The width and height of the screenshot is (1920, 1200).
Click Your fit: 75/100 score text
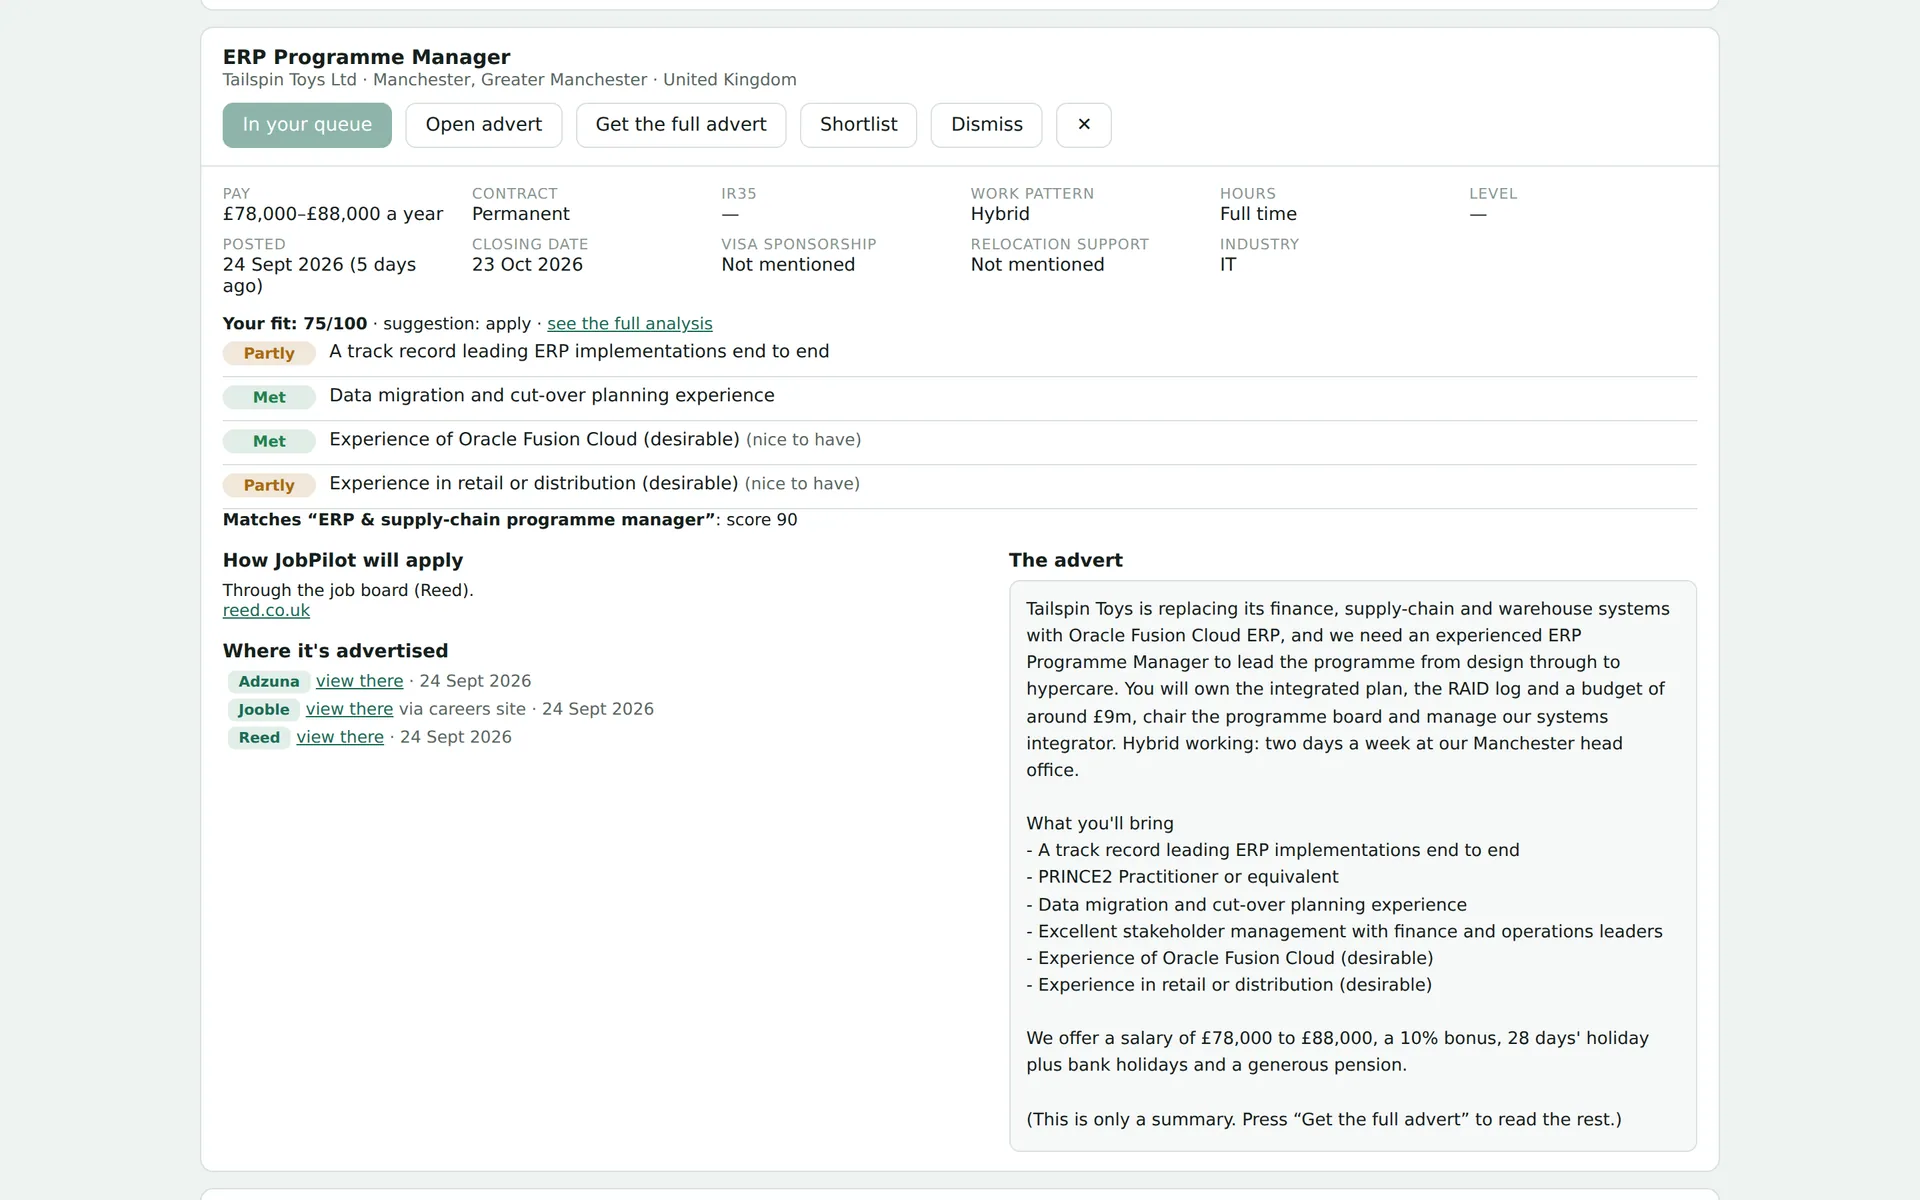[295, 324]
